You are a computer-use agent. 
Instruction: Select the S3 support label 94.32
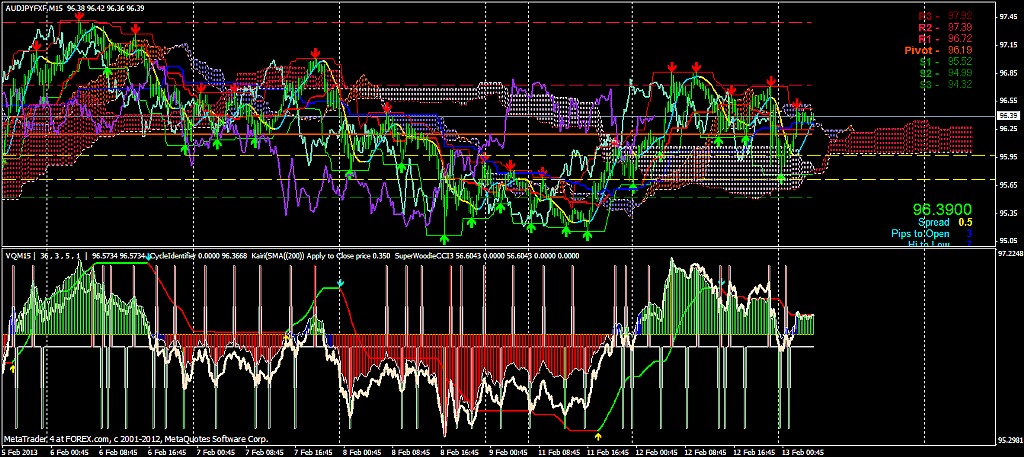(x=946, y=84)
